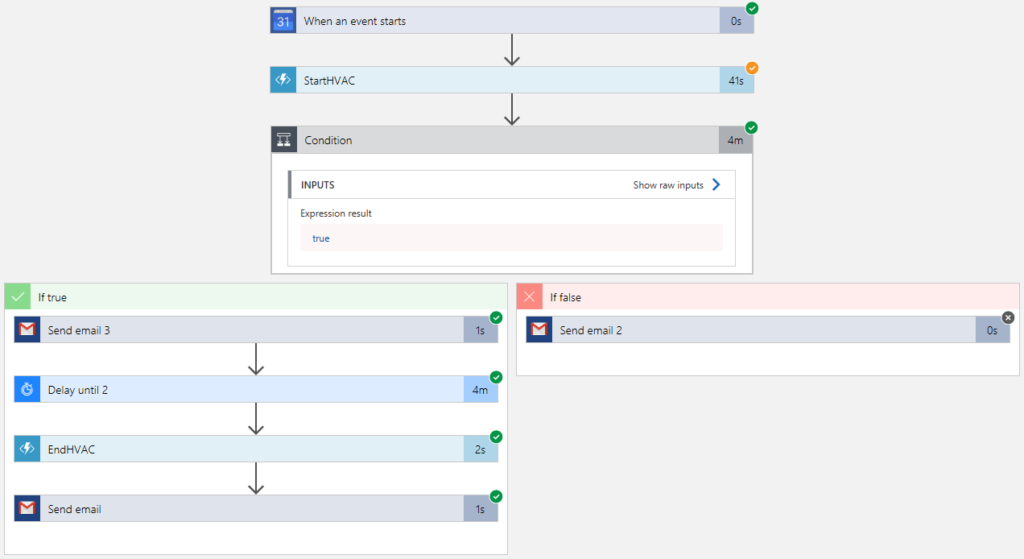Click the INPUTS section heading
This screenshot has width=1024, height=559.
click(x=317, y=185)
